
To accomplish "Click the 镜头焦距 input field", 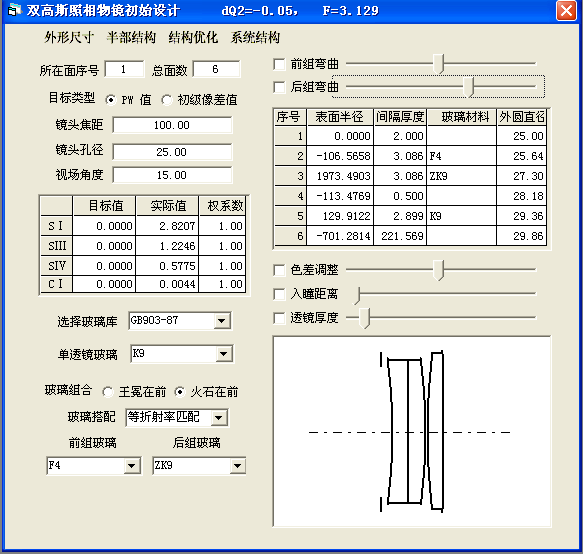I will pyautogui.click(x=172, y=125).
